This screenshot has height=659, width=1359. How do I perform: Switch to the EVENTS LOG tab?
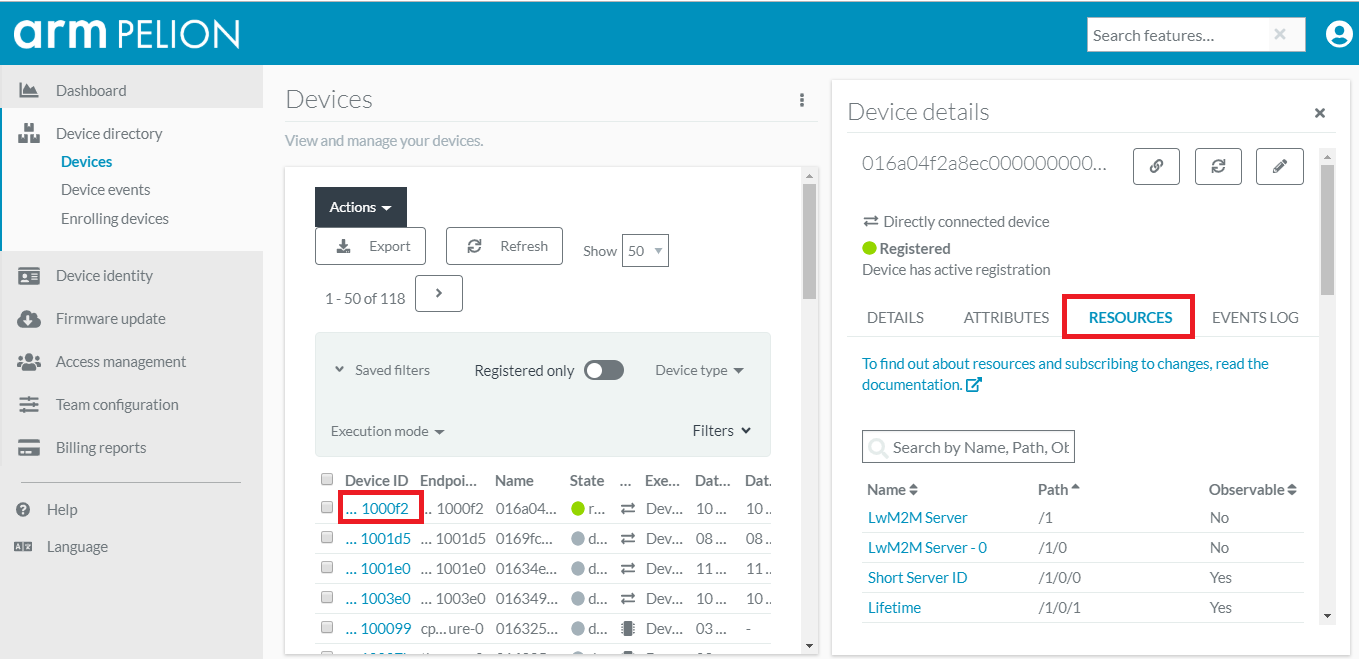1254,318
